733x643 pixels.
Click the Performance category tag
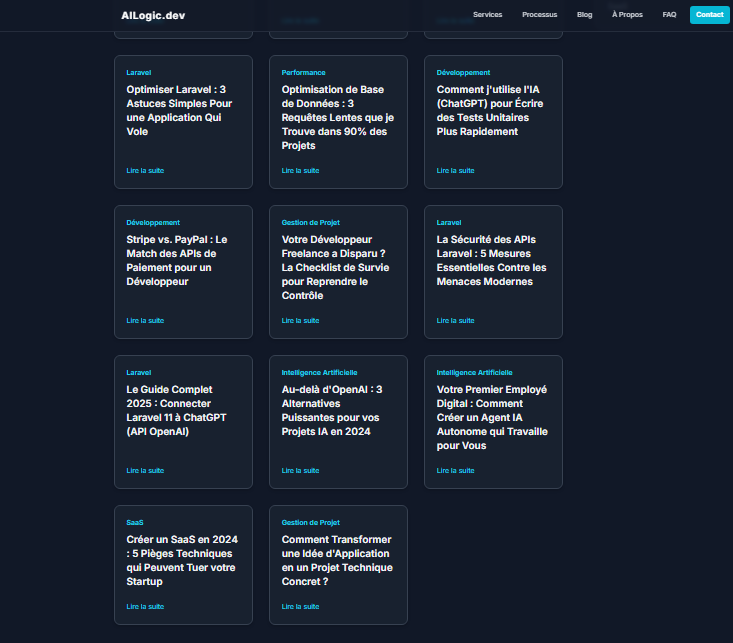click(303, 73)
